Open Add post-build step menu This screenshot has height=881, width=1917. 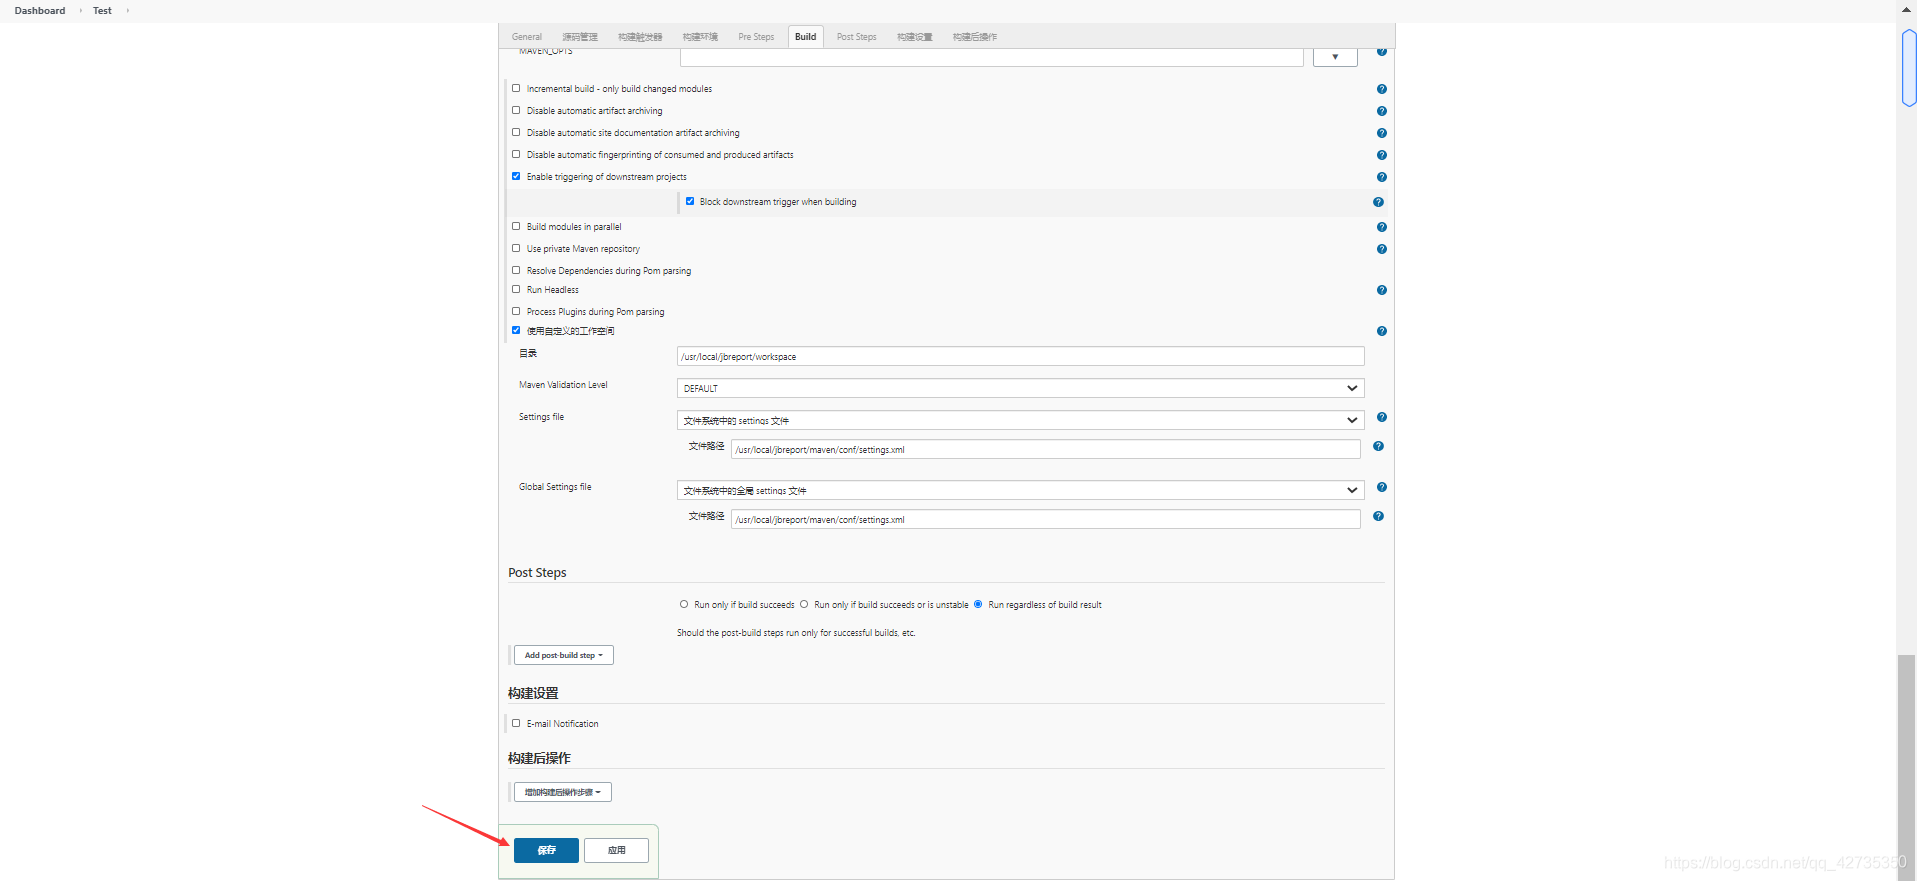pos(564,655)
